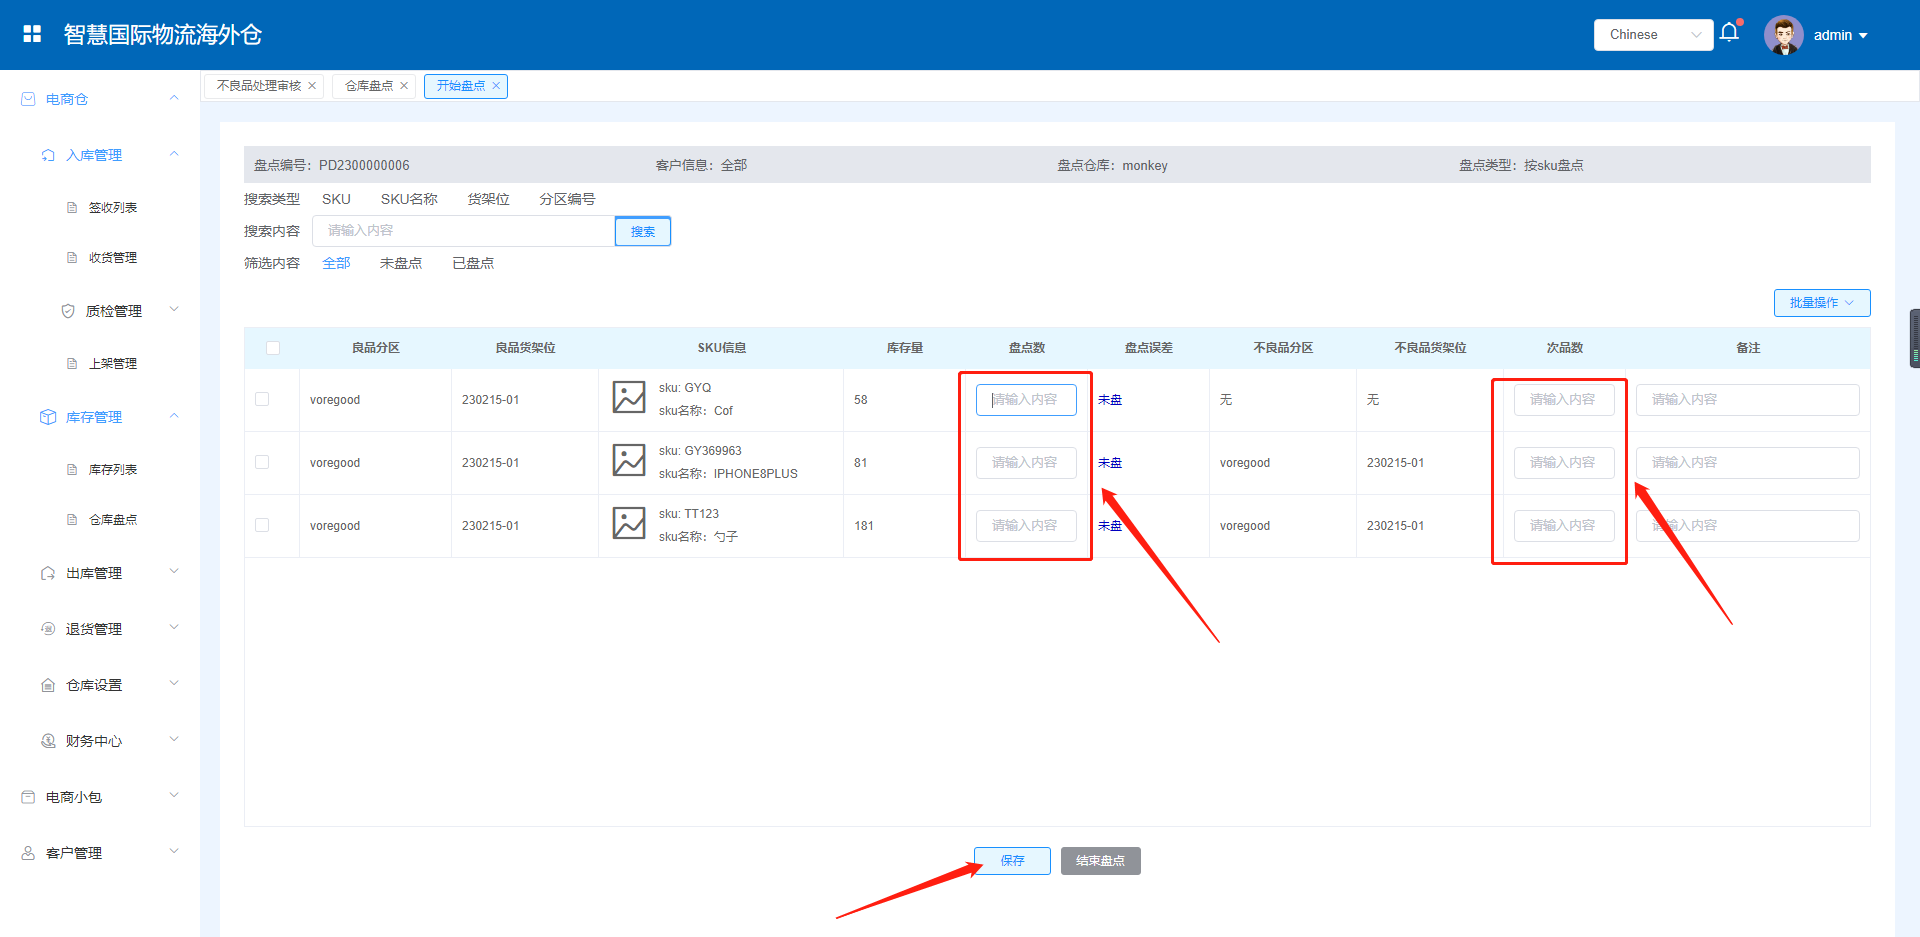This screenshot has width=1920, height=937.
Task: Click the 保存 button
Action: pos(1012,861)
